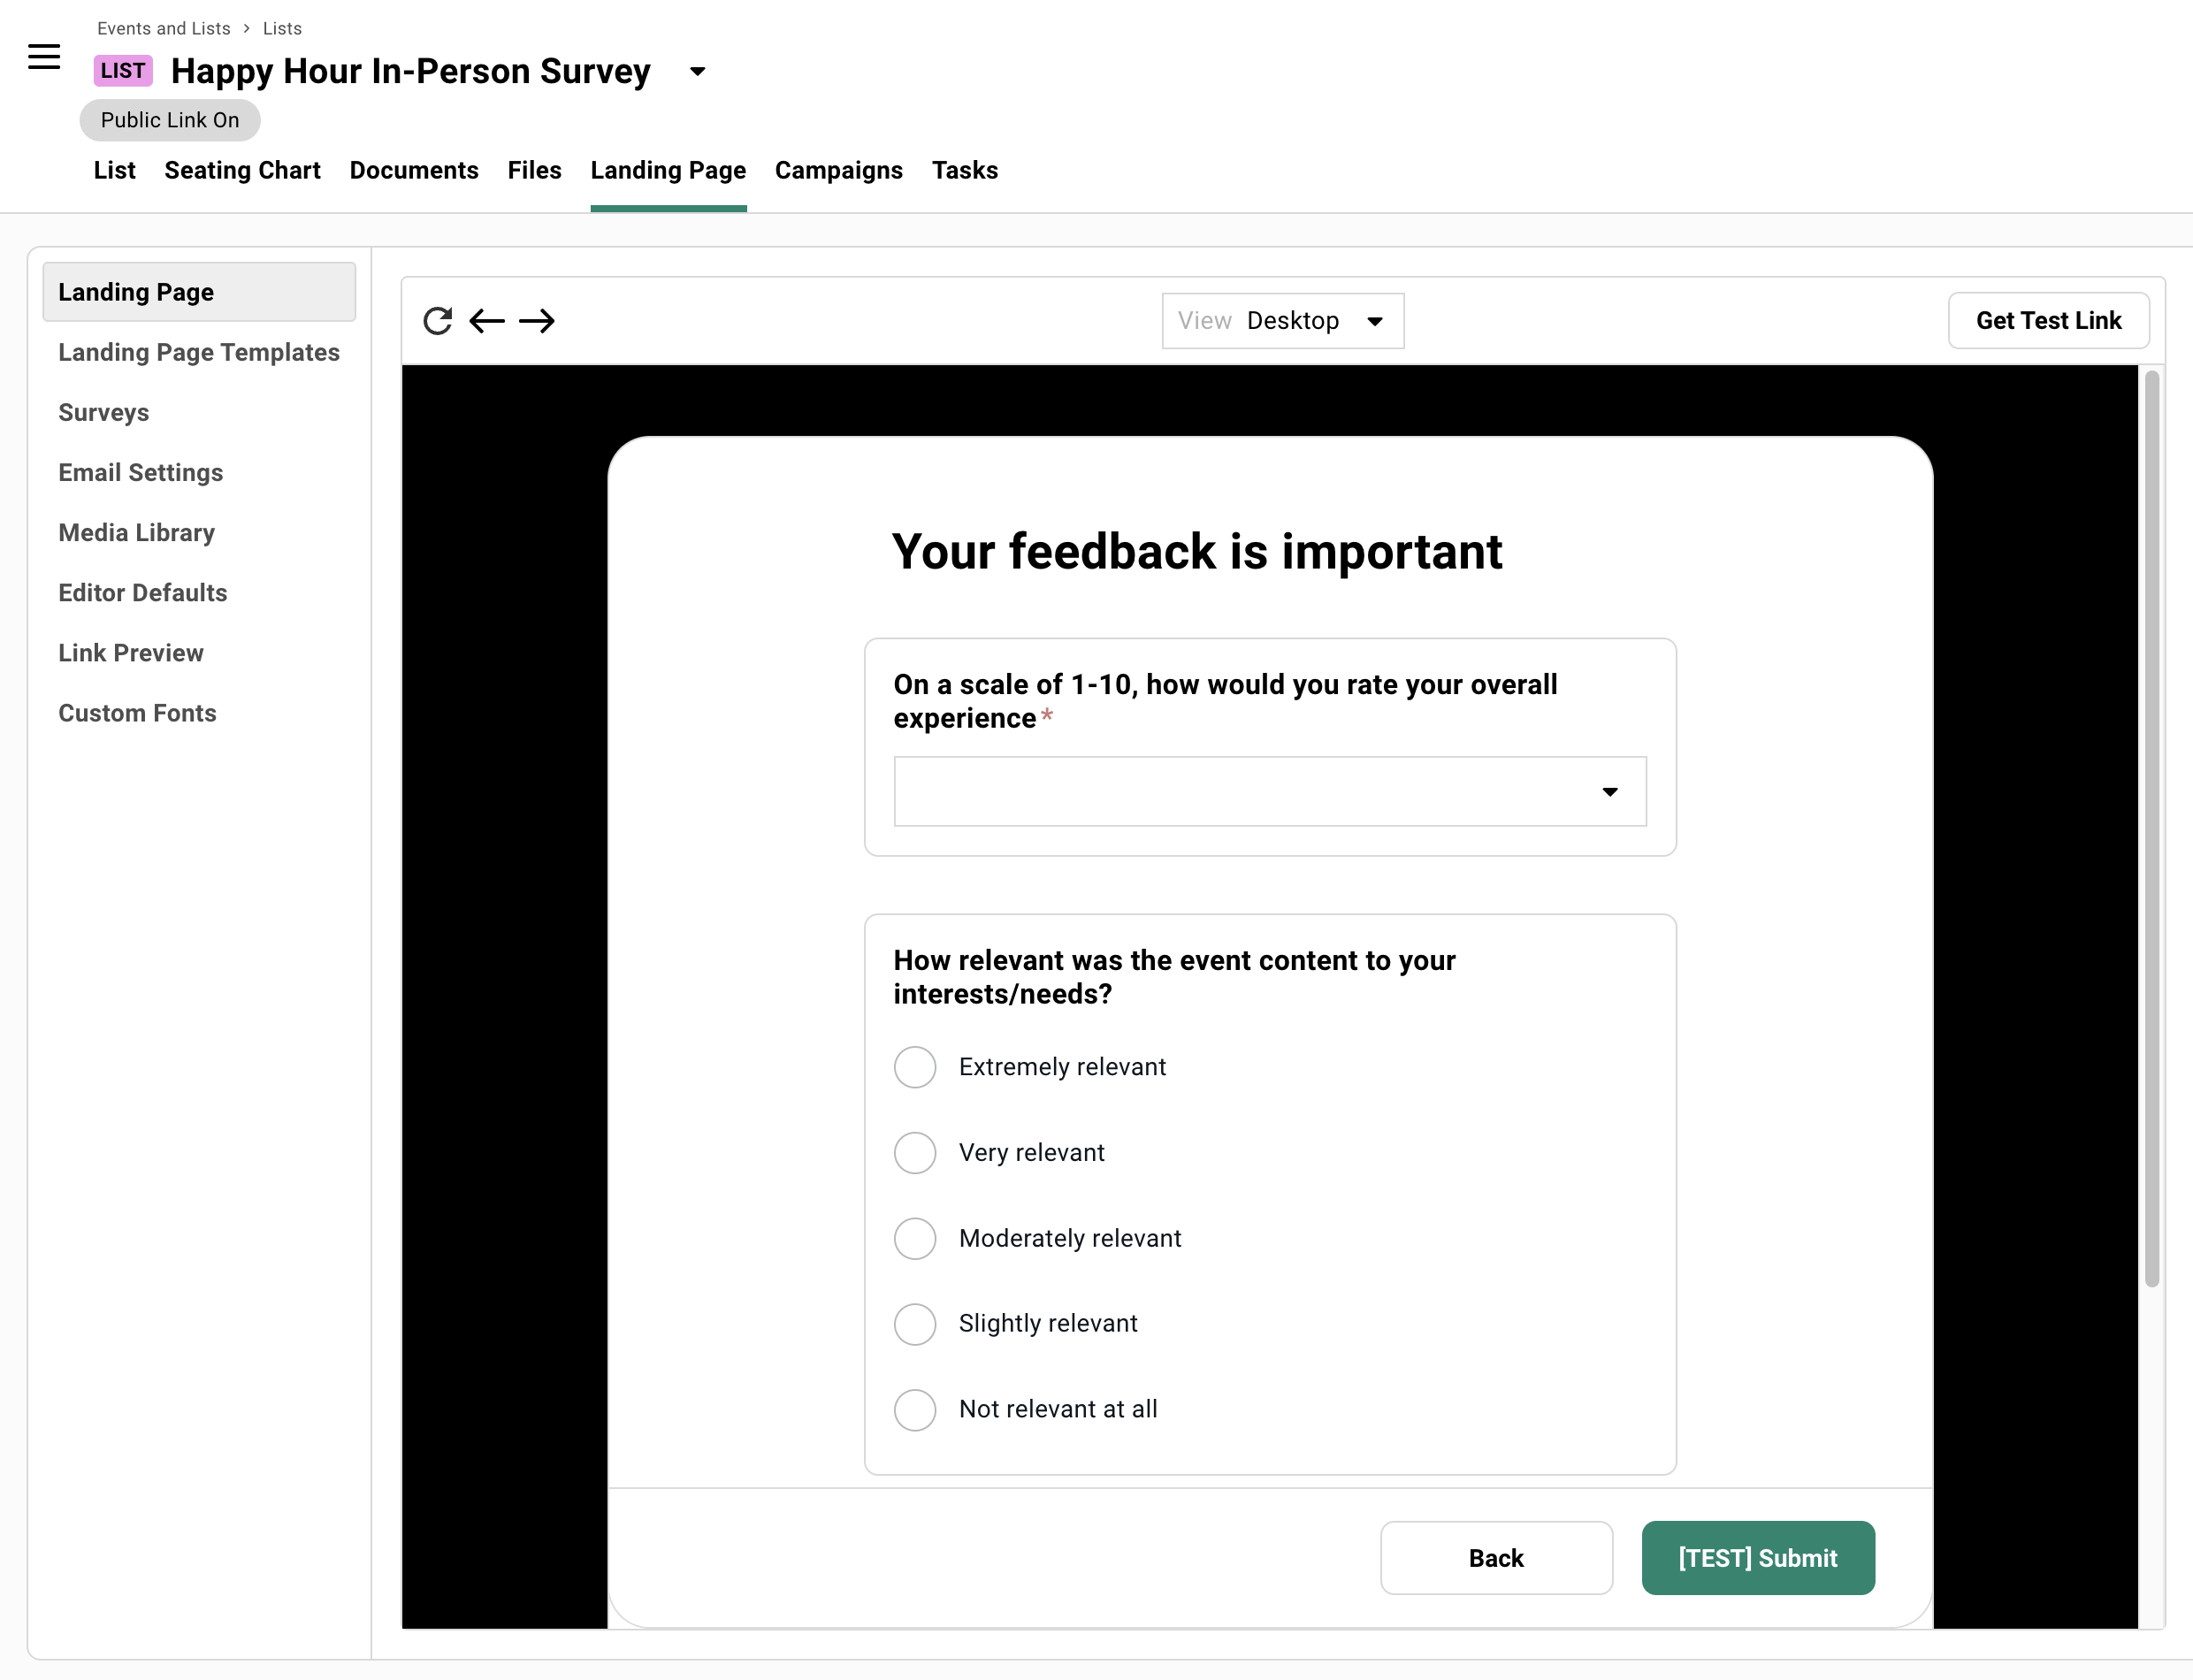Refresh the landing page preview
This screenshot has height=1680, width=2193.
[x=438, y=320]
